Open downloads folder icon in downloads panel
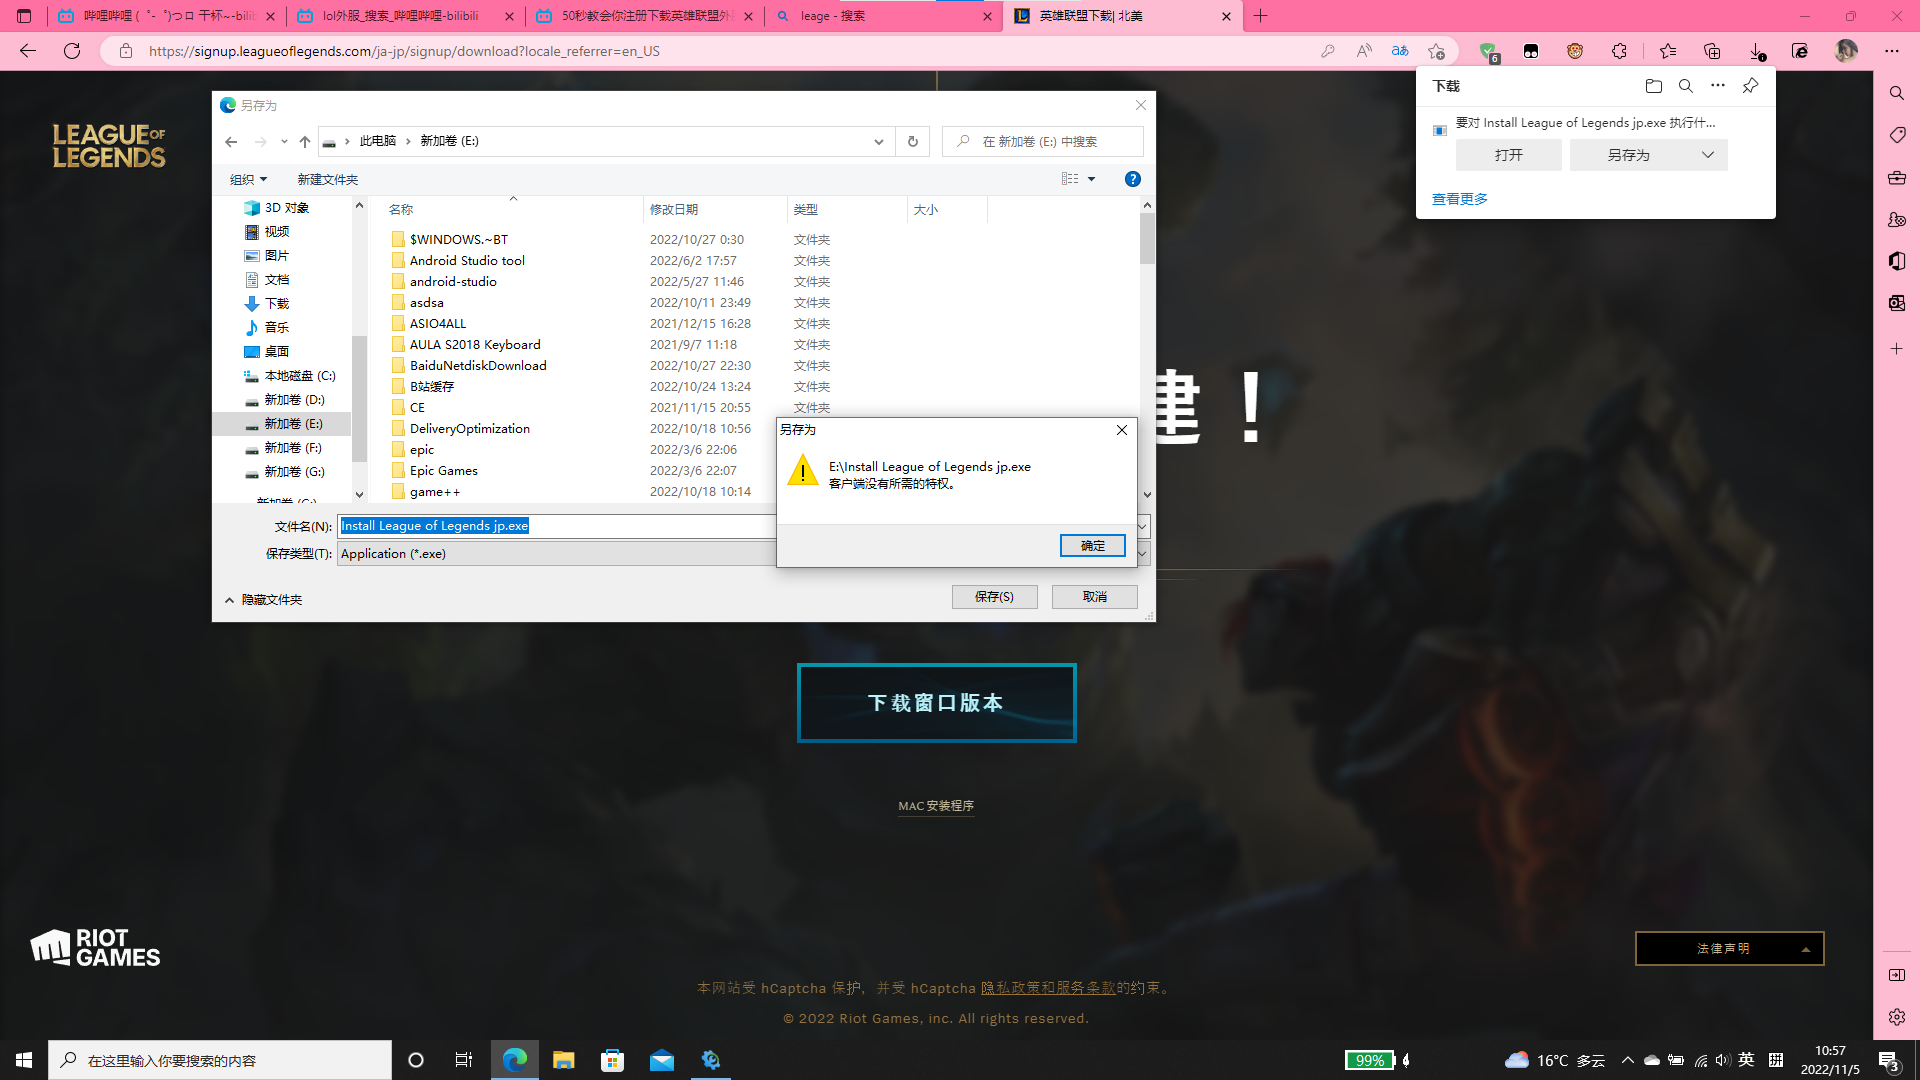The image size is (1920, 1080). pos(1654,86)
